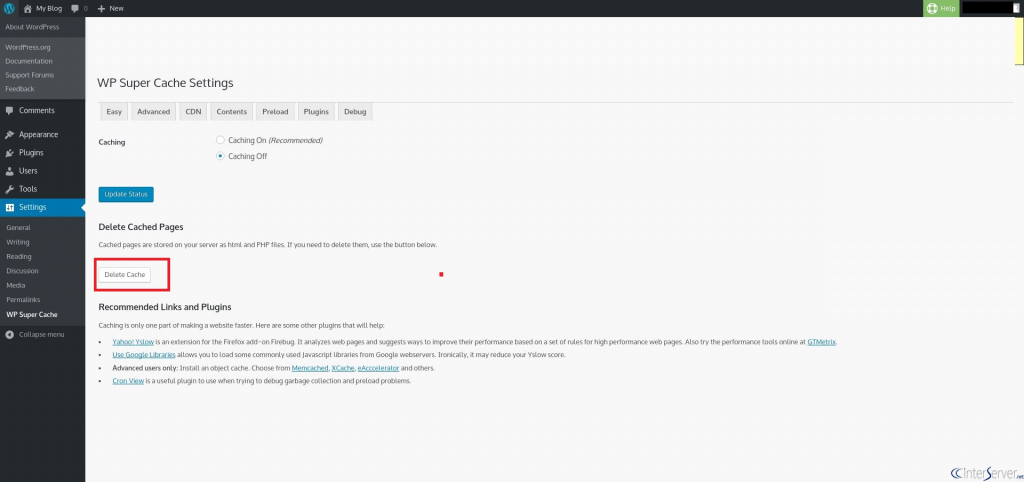Click the Plugins plug icon

9,153
